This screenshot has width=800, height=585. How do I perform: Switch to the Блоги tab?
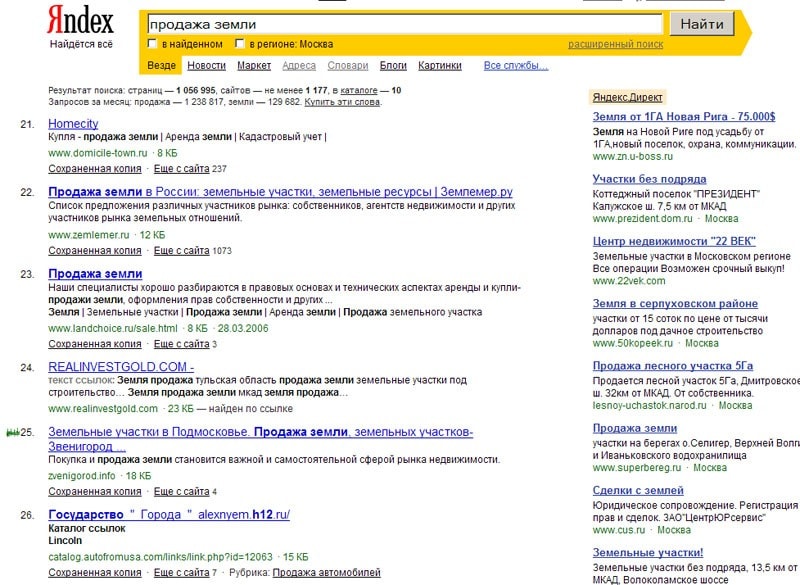393,65
